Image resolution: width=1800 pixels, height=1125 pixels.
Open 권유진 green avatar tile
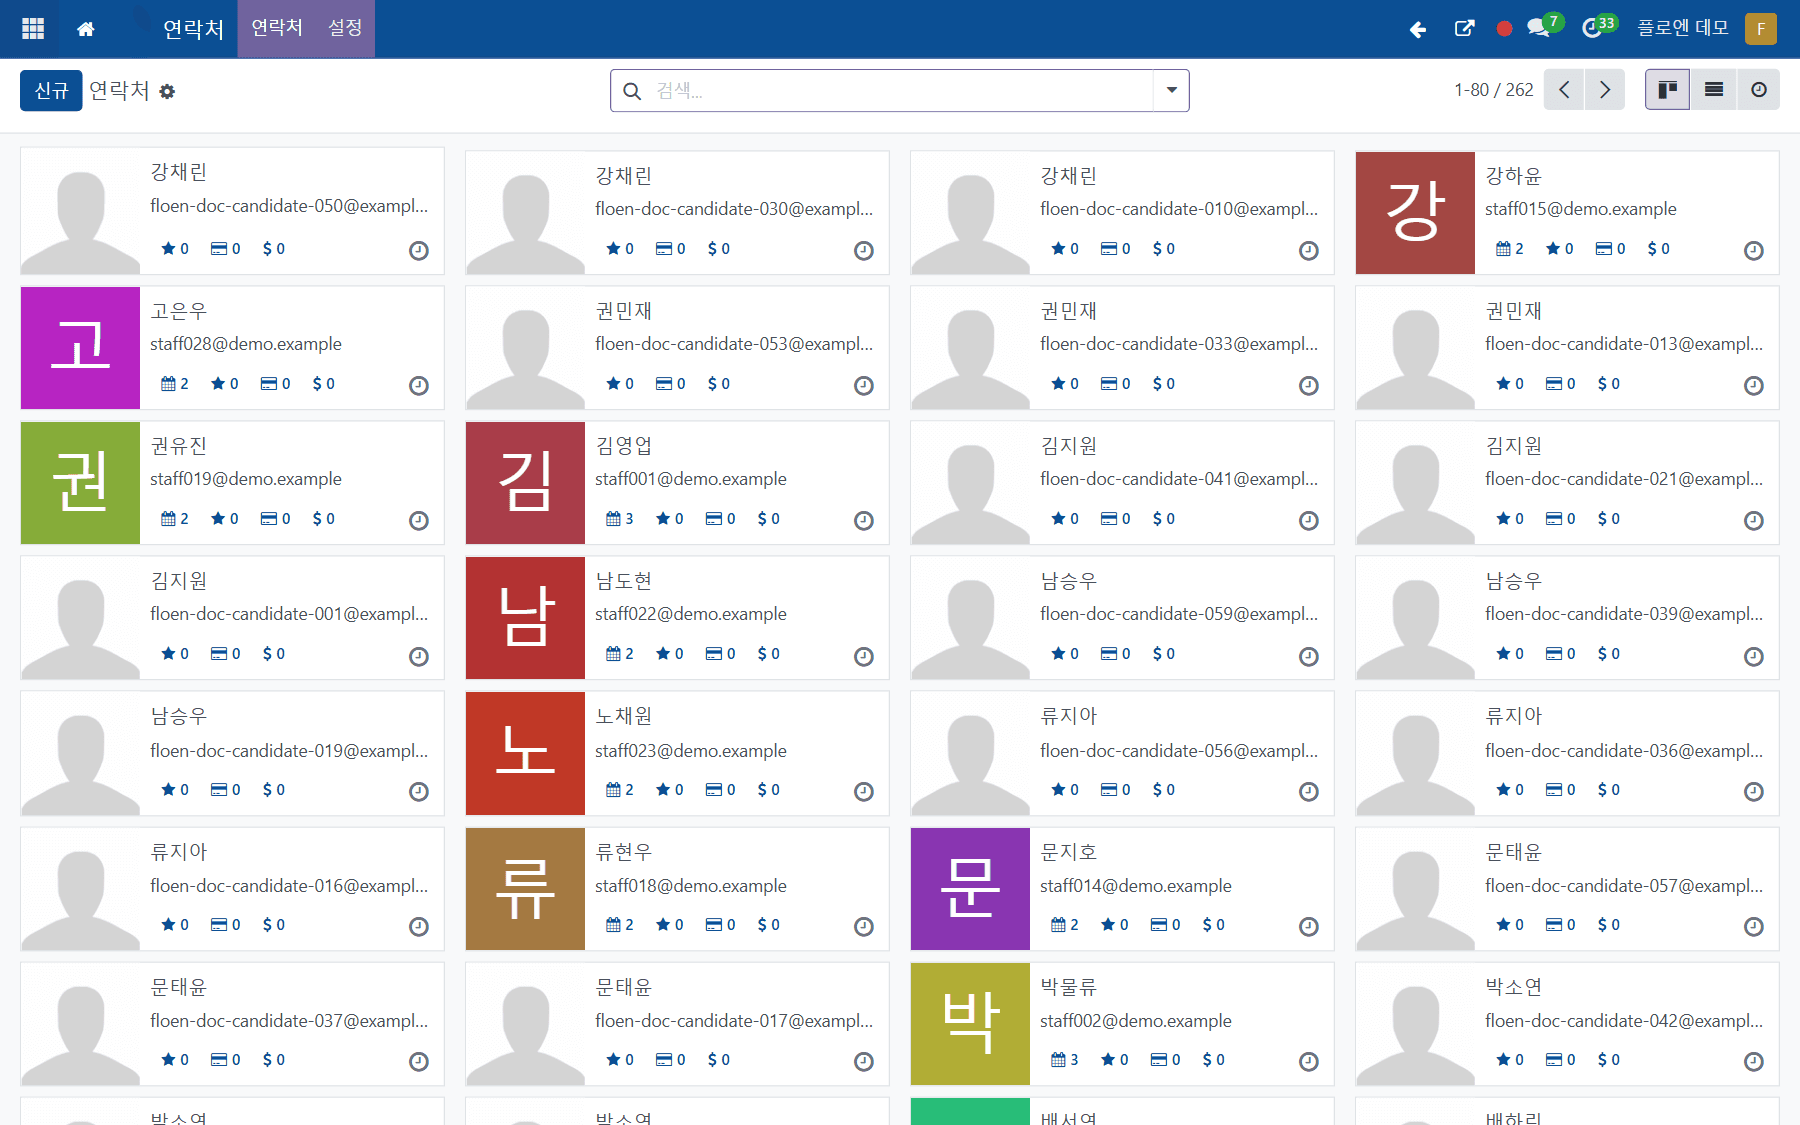(x=80, y=483)
